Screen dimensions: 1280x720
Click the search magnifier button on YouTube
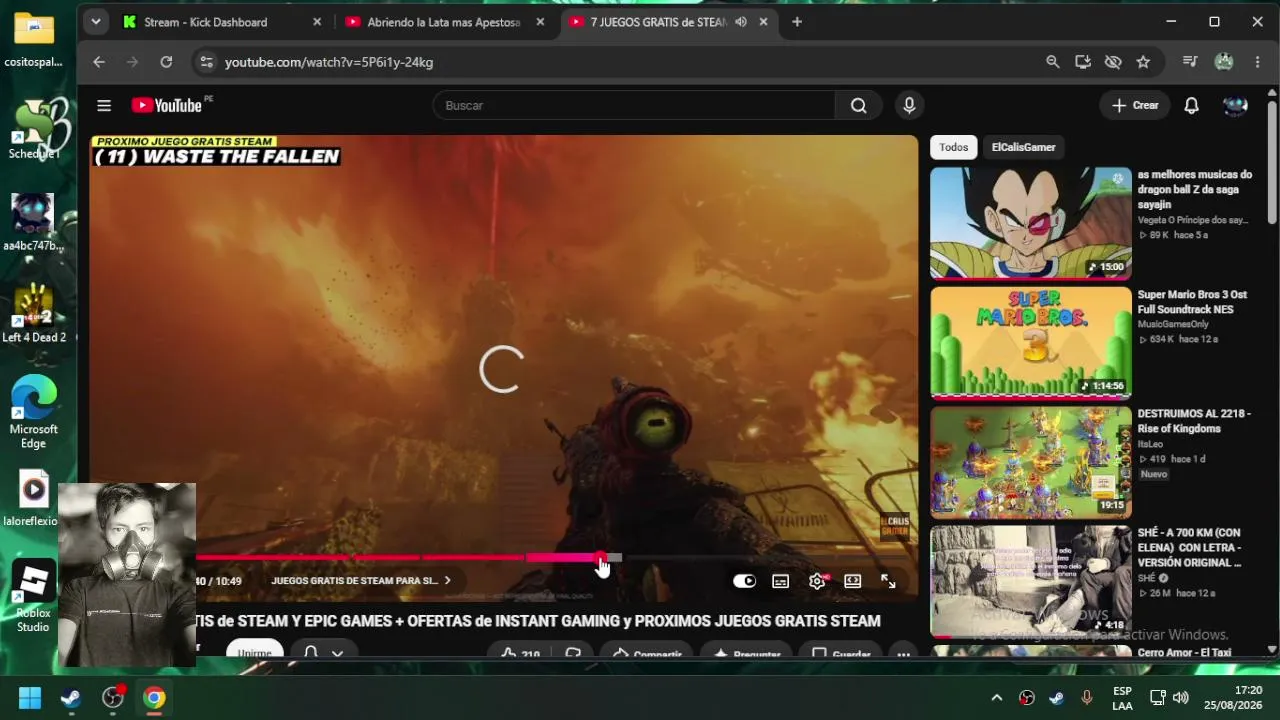(858, 105)
